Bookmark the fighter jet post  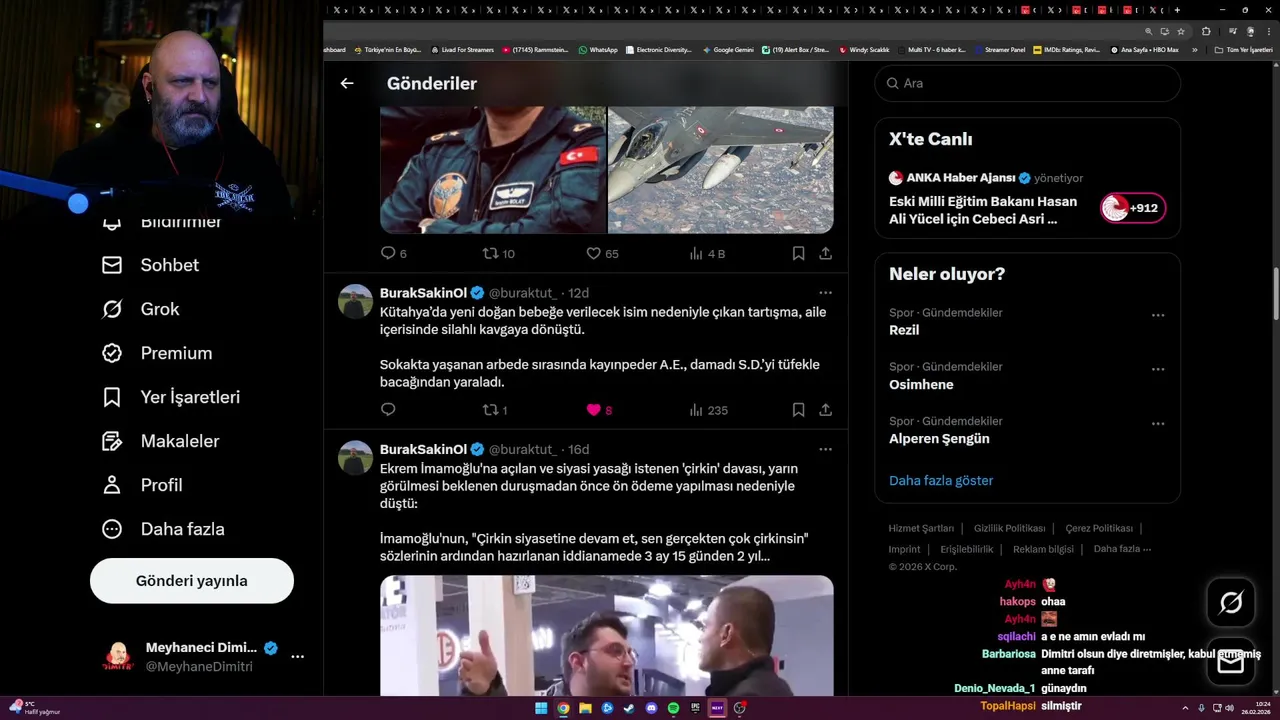tap(798, 254)
